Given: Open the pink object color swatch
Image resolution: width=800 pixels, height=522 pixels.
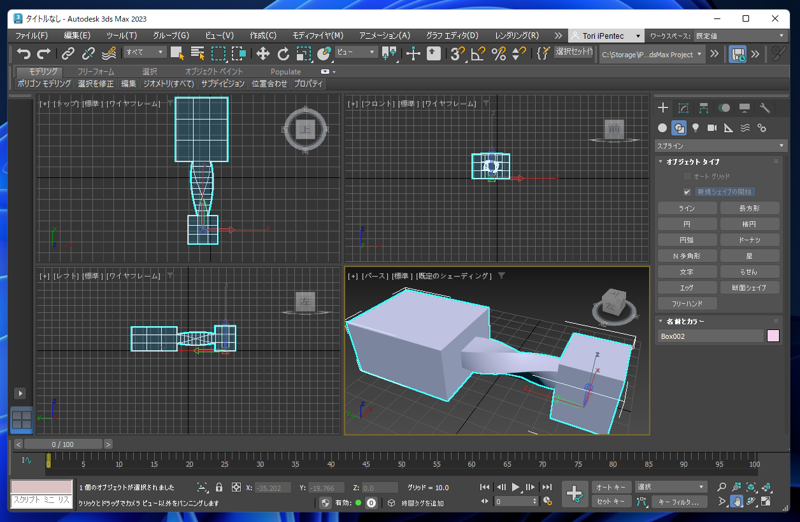Looking at the screenshot, I should (x=773, y=336).
